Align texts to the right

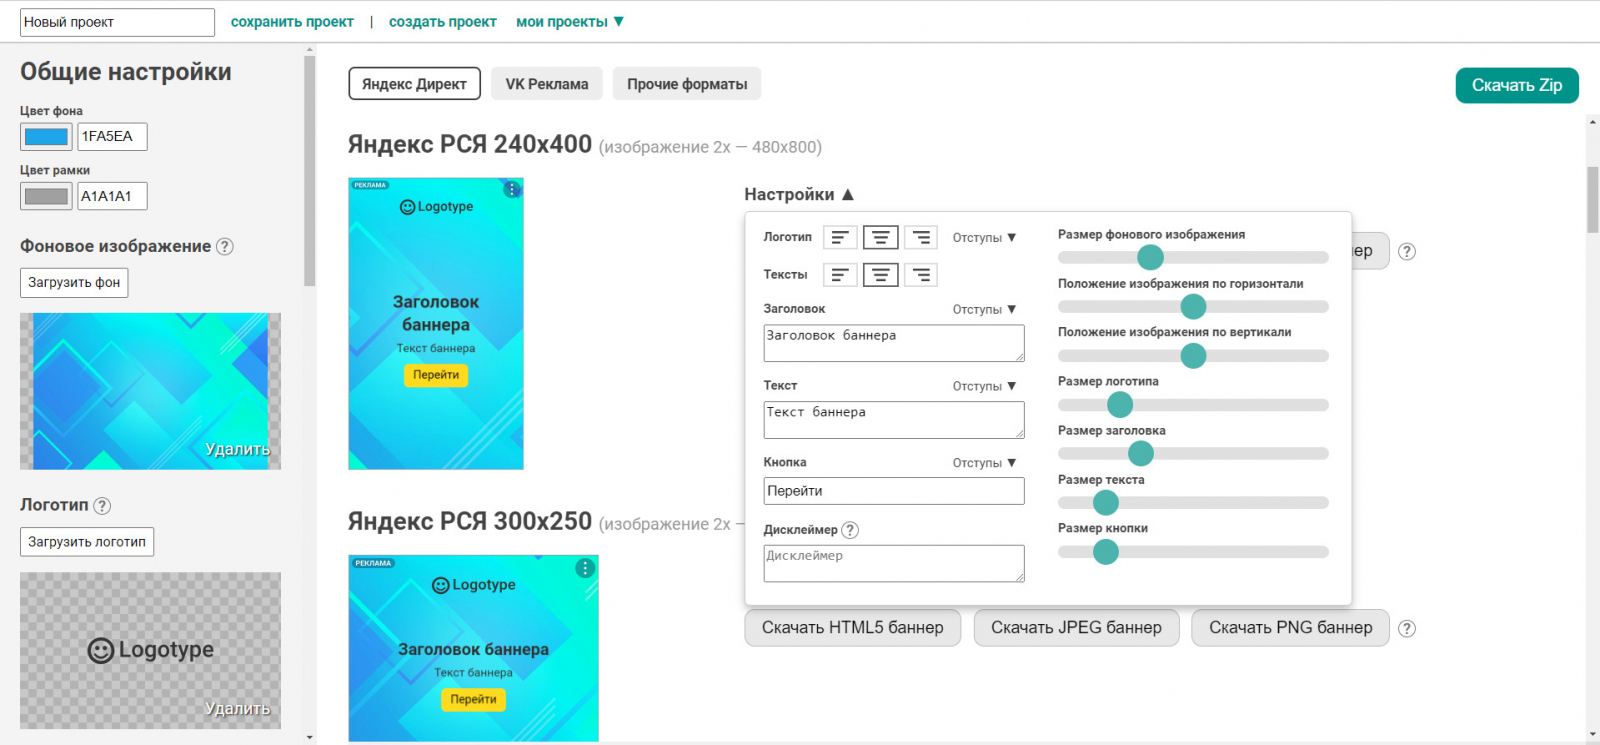point(920,274)
